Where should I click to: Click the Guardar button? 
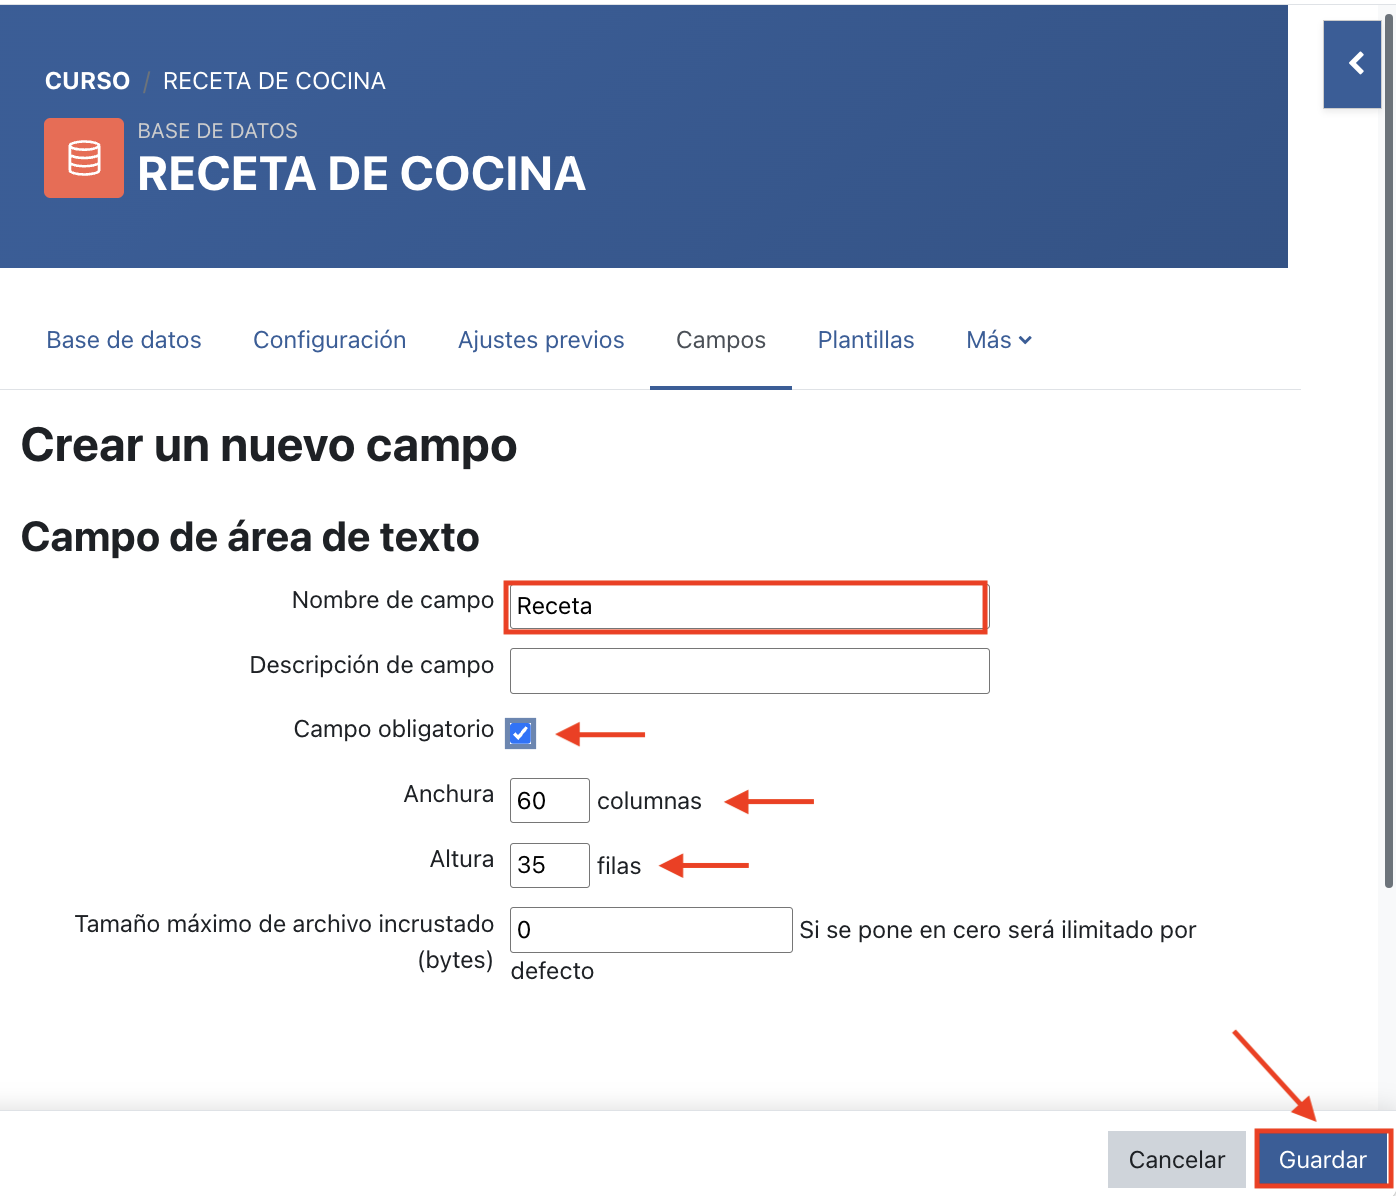[x=1322, y=1159]
